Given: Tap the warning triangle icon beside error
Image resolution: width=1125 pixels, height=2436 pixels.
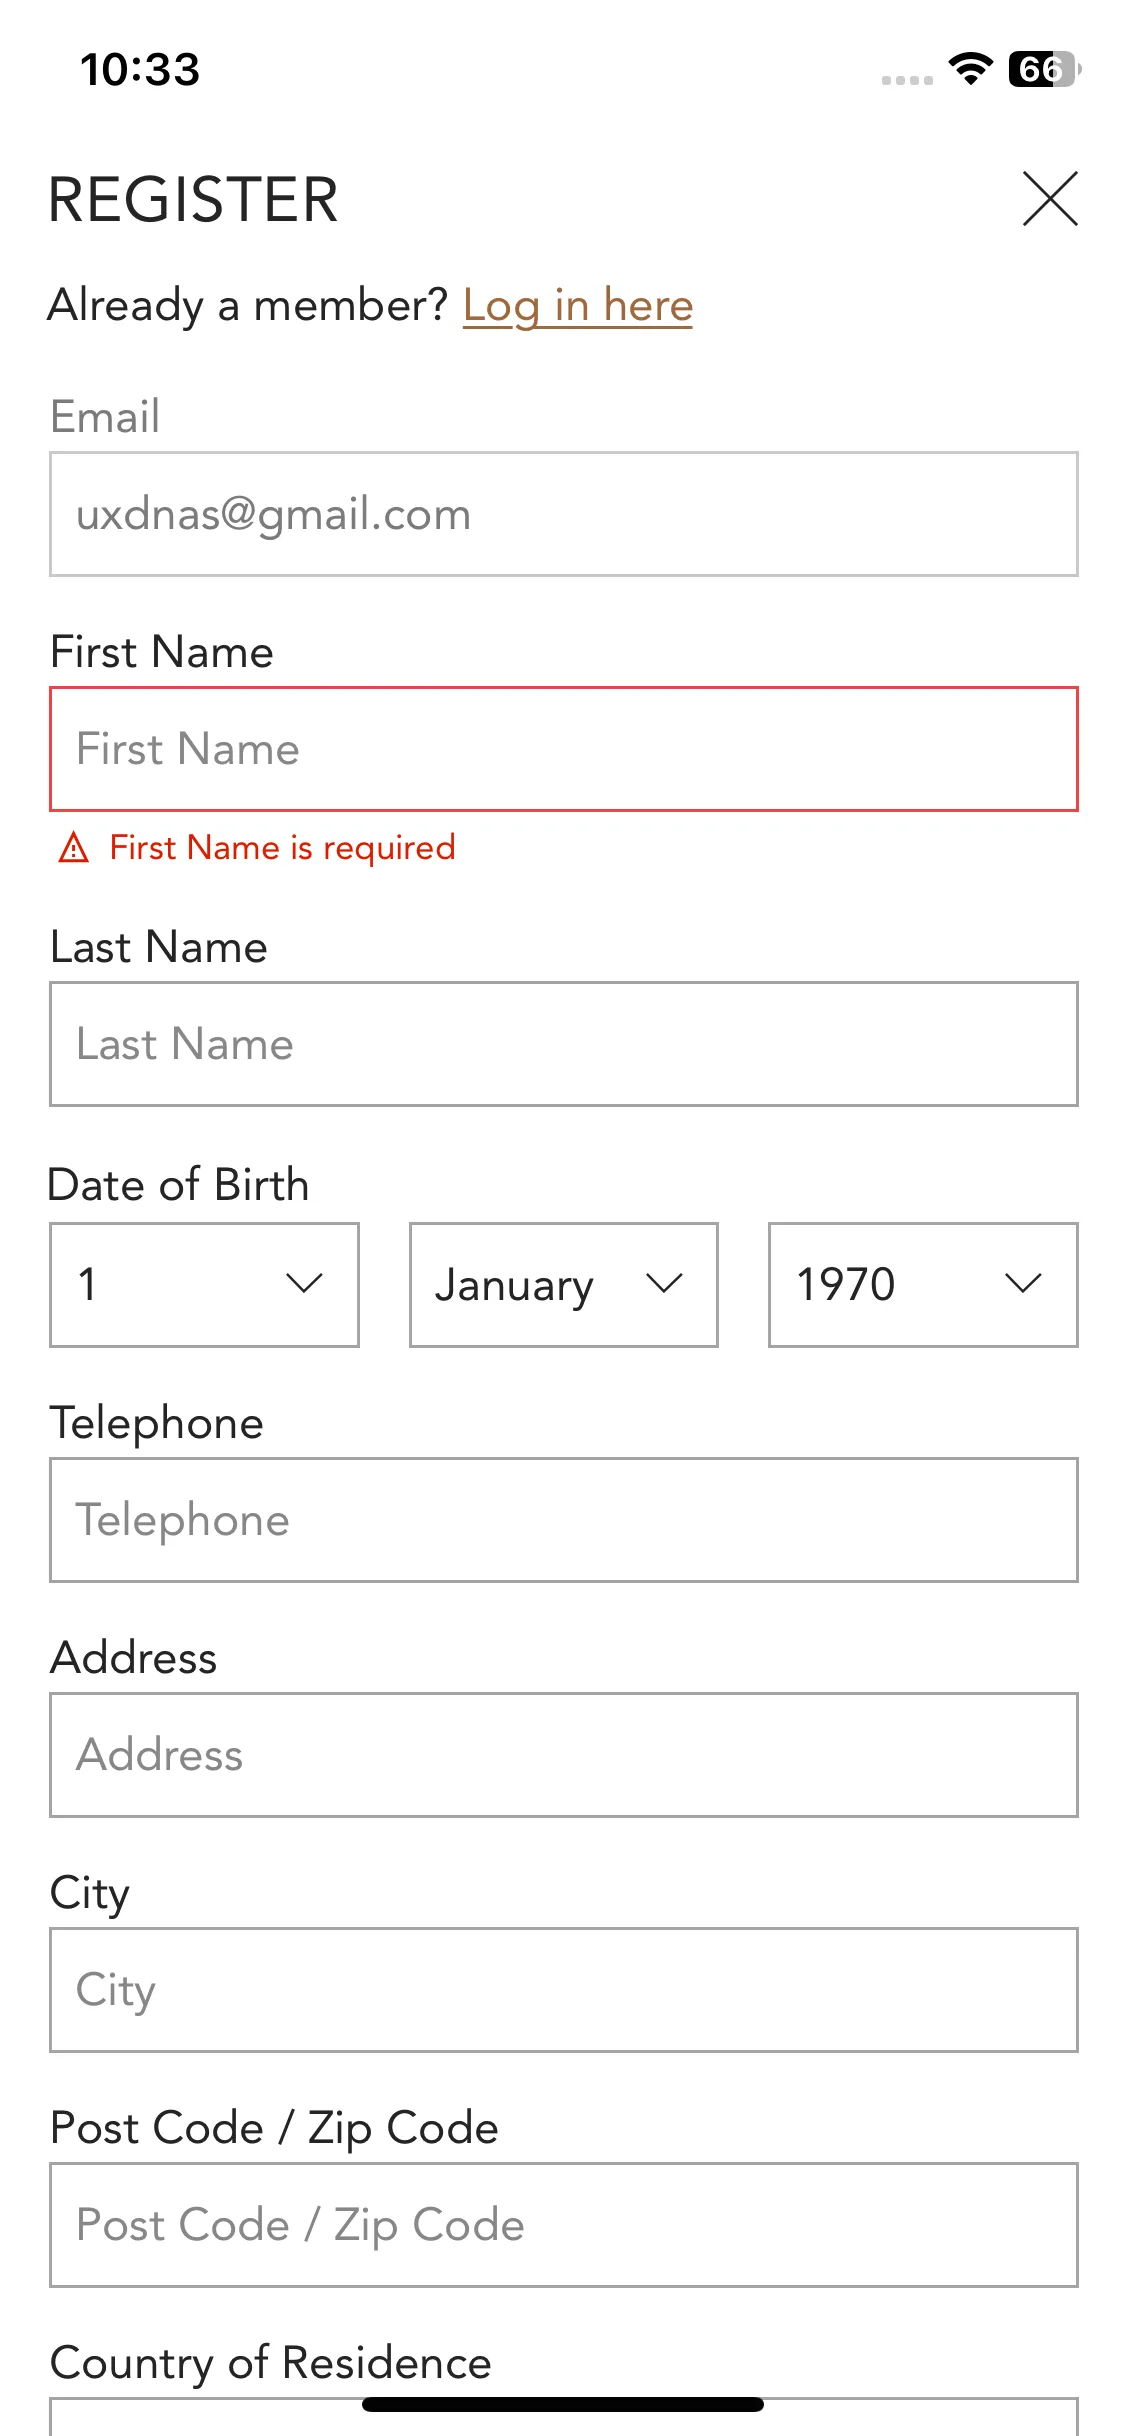Looking at the screenshot, I should pyautogui.click(x=74, y=848).
